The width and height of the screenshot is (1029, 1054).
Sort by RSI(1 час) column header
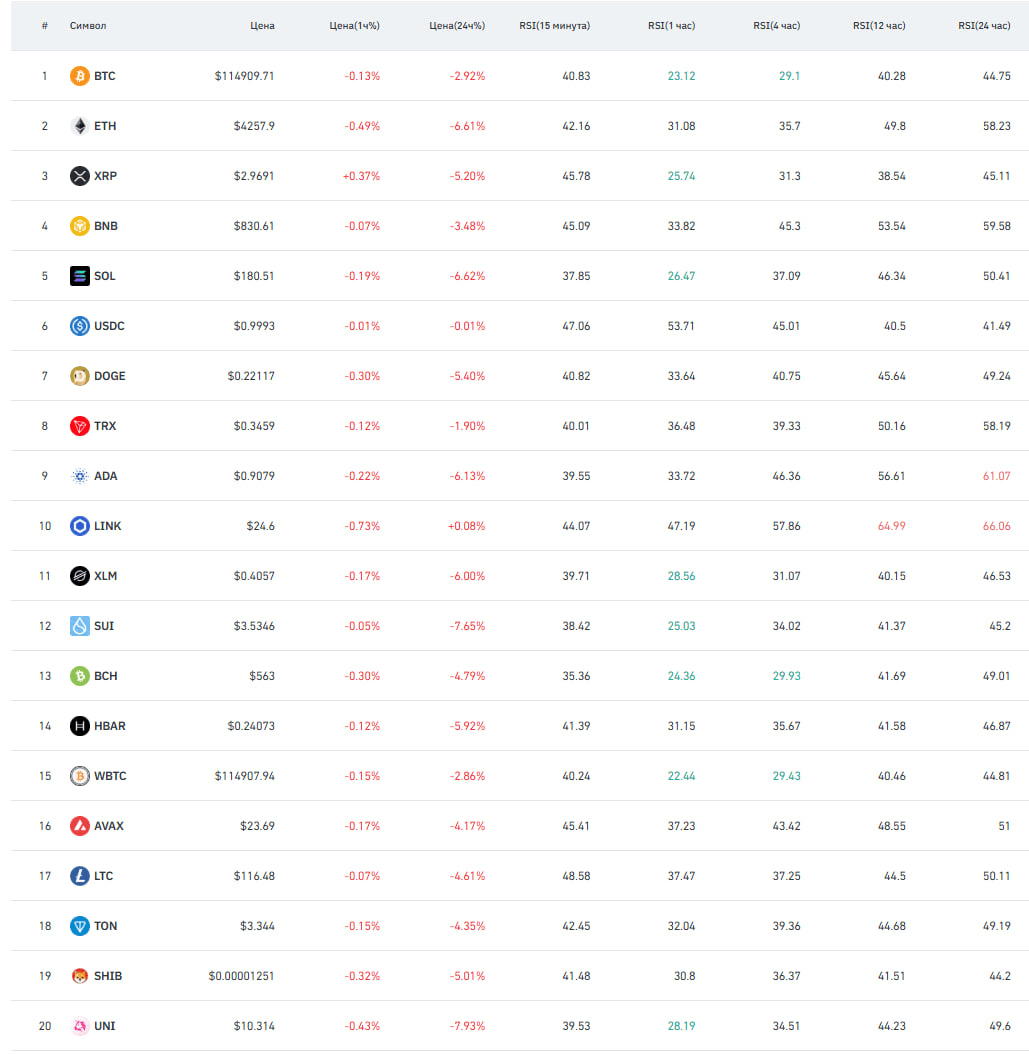671,26
